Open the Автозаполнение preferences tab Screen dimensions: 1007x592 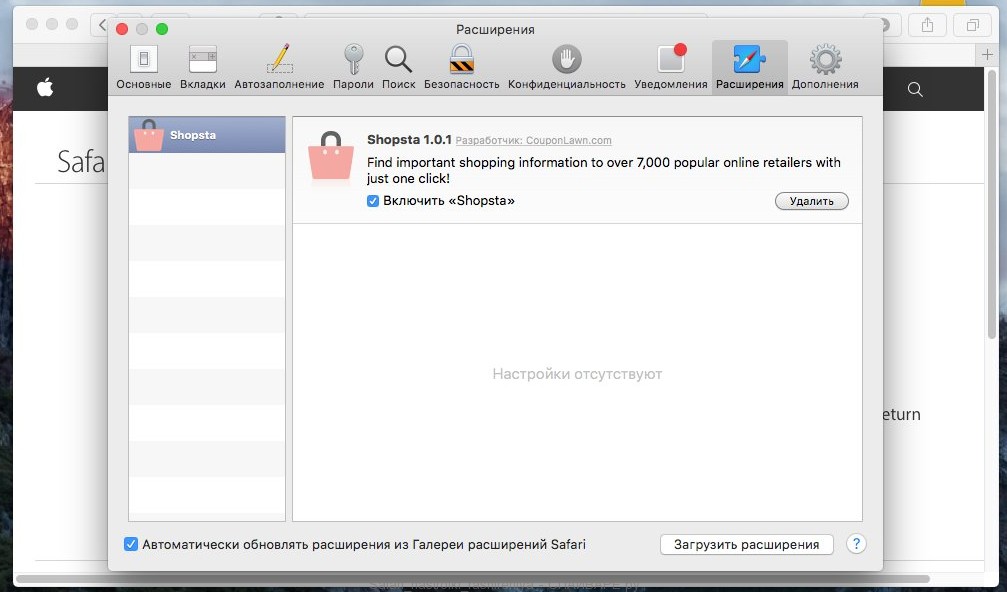click(279, 67)
